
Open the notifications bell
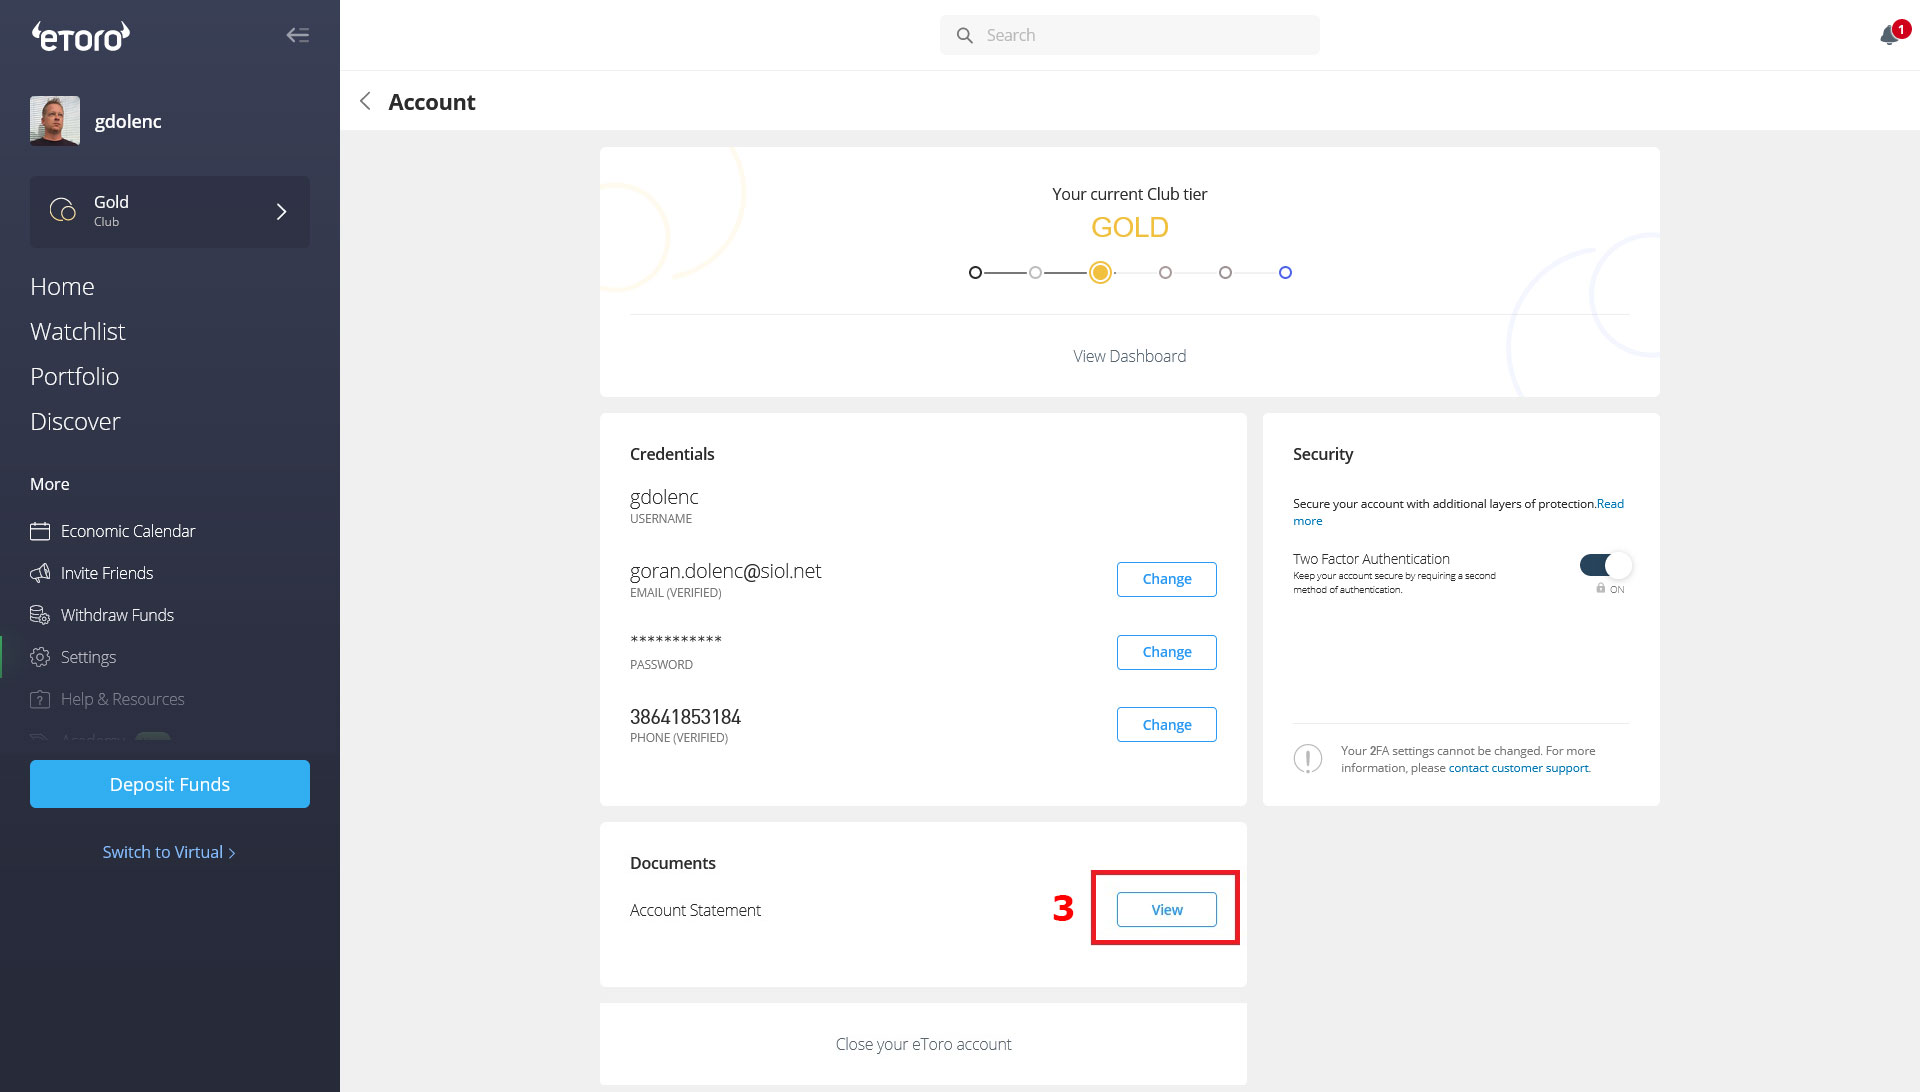coord(1889,35)
